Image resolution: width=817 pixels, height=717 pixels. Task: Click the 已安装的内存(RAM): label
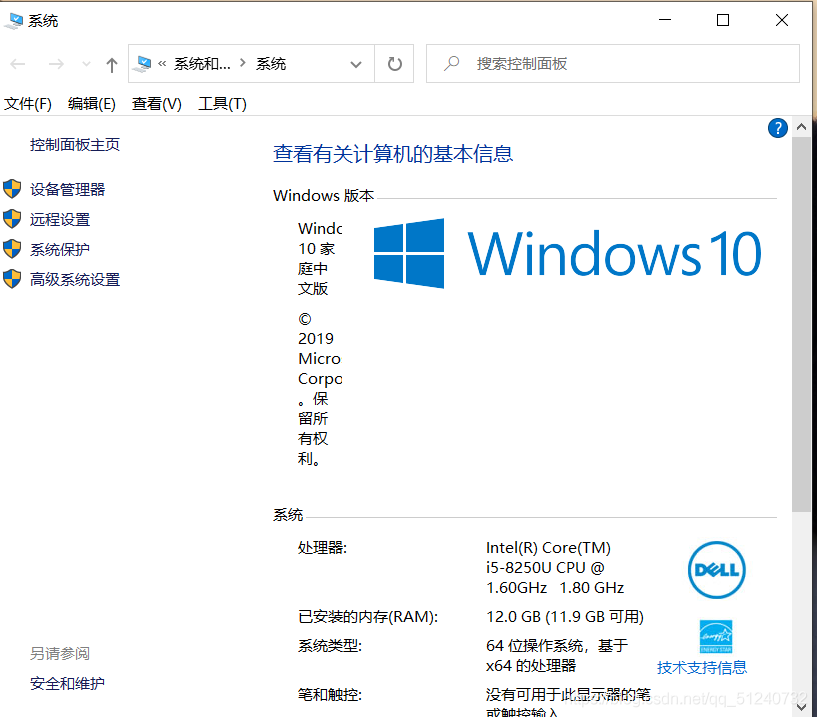click(x=368, y=616)
